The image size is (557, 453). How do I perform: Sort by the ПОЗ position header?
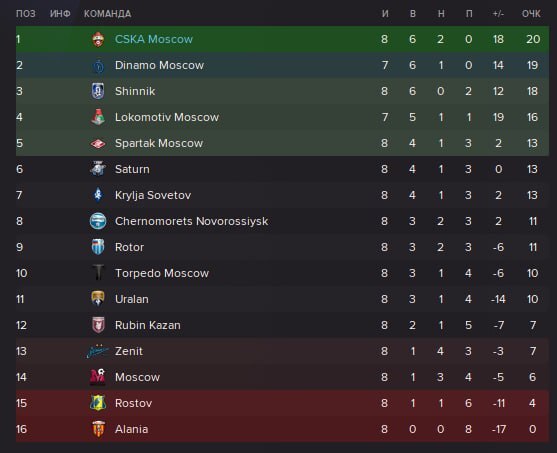point(26,14)
